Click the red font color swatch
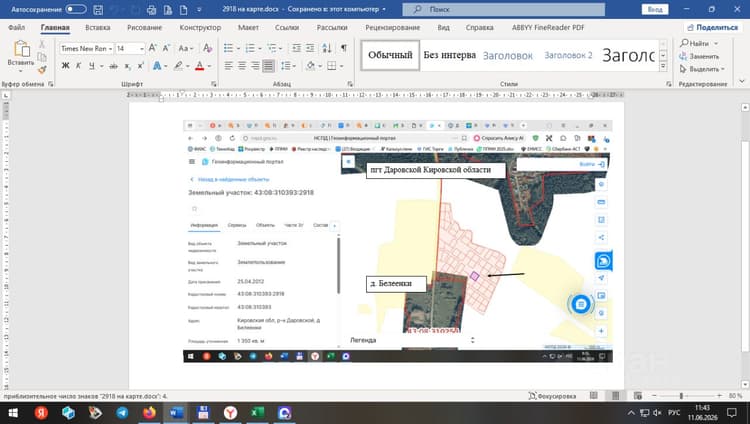The width and height of the screenshot is (750, 424). point(199,66)
